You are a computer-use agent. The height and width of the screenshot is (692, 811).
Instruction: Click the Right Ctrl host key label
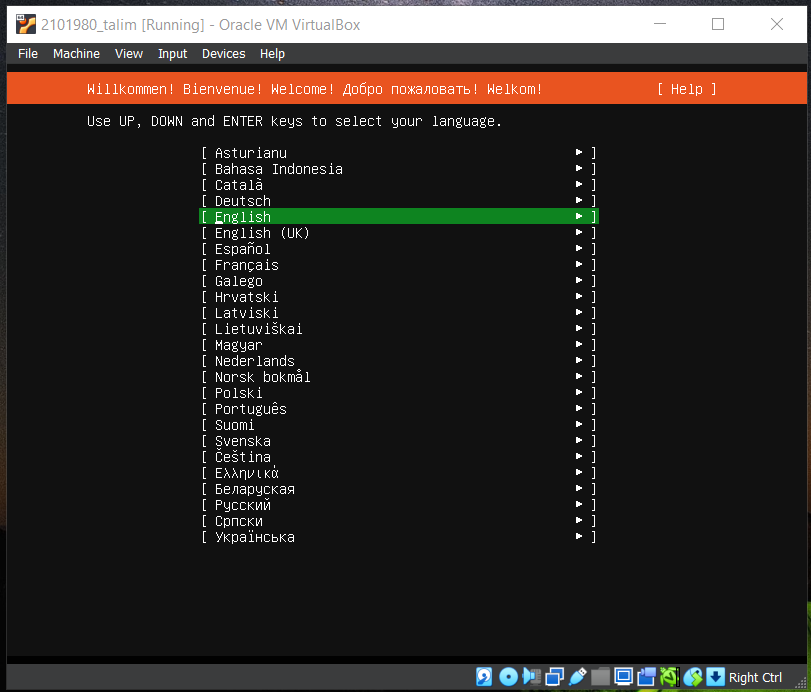point(755,678)
